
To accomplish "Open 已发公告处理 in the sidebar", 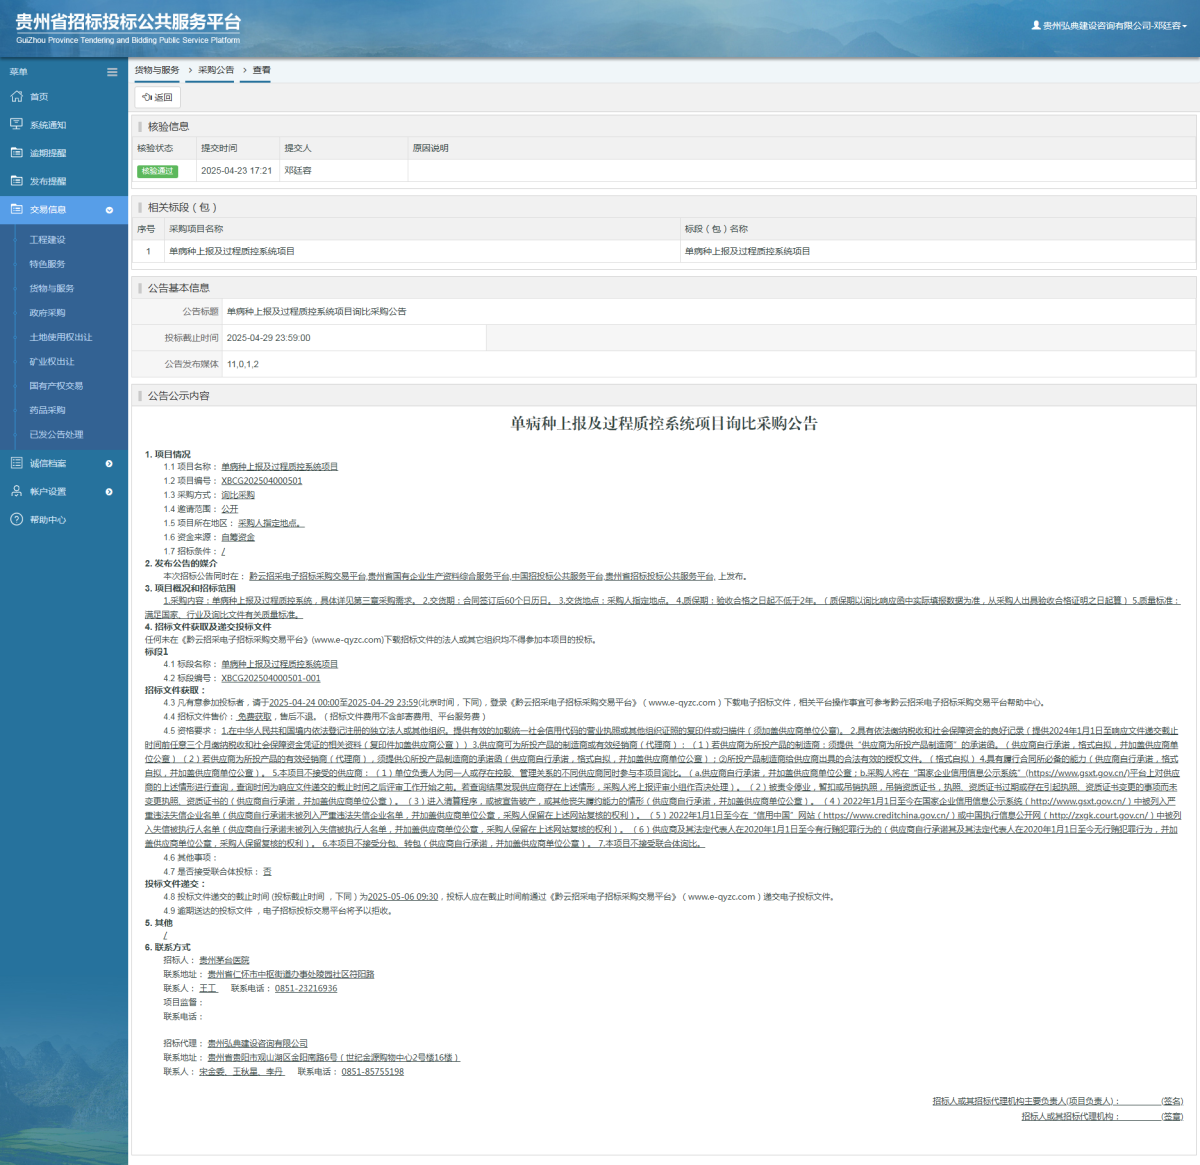I will pyautogui.click(x=56, y=434).
